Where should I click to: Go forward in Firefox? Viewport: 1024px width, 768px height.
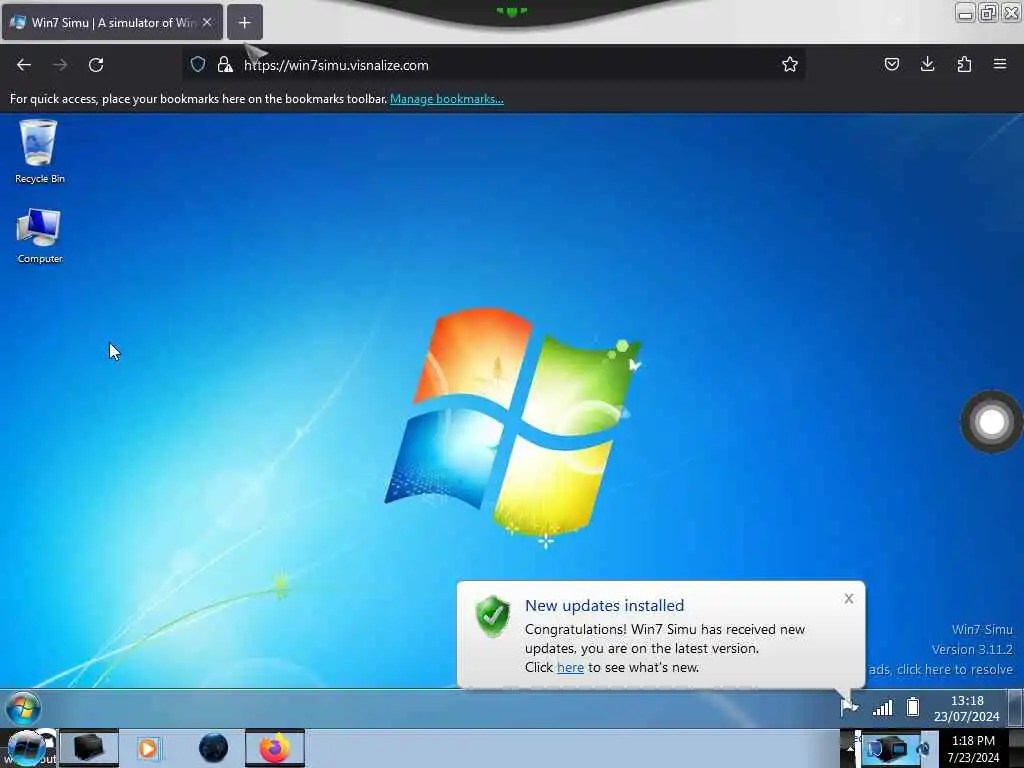[60, 65]
